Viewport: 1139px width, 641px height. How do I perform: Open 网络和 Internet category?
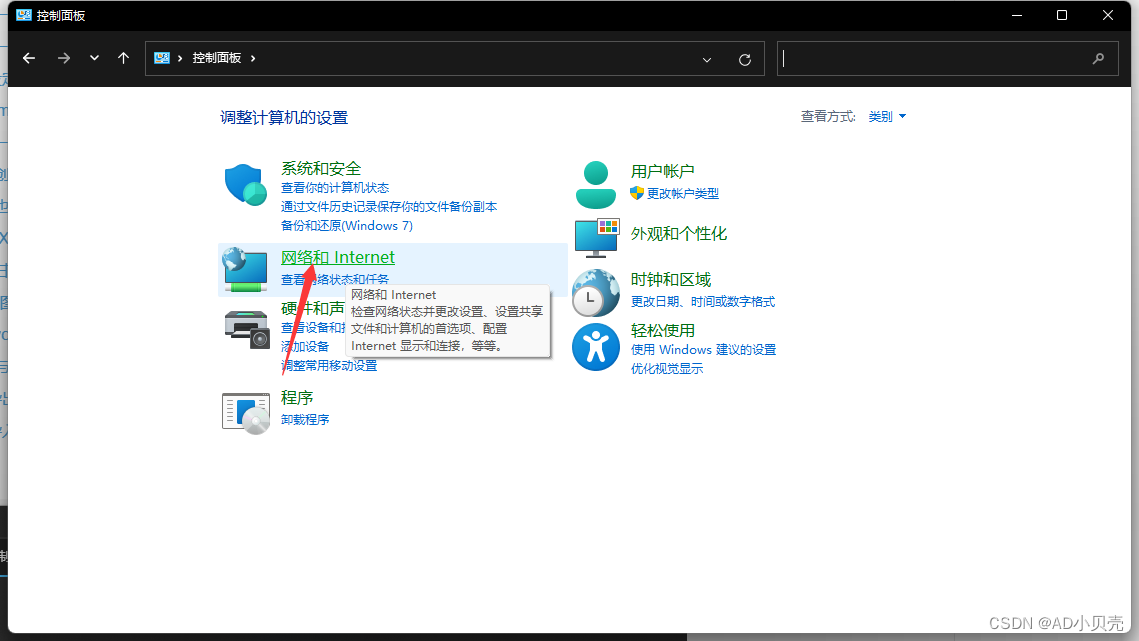(338, 257)
